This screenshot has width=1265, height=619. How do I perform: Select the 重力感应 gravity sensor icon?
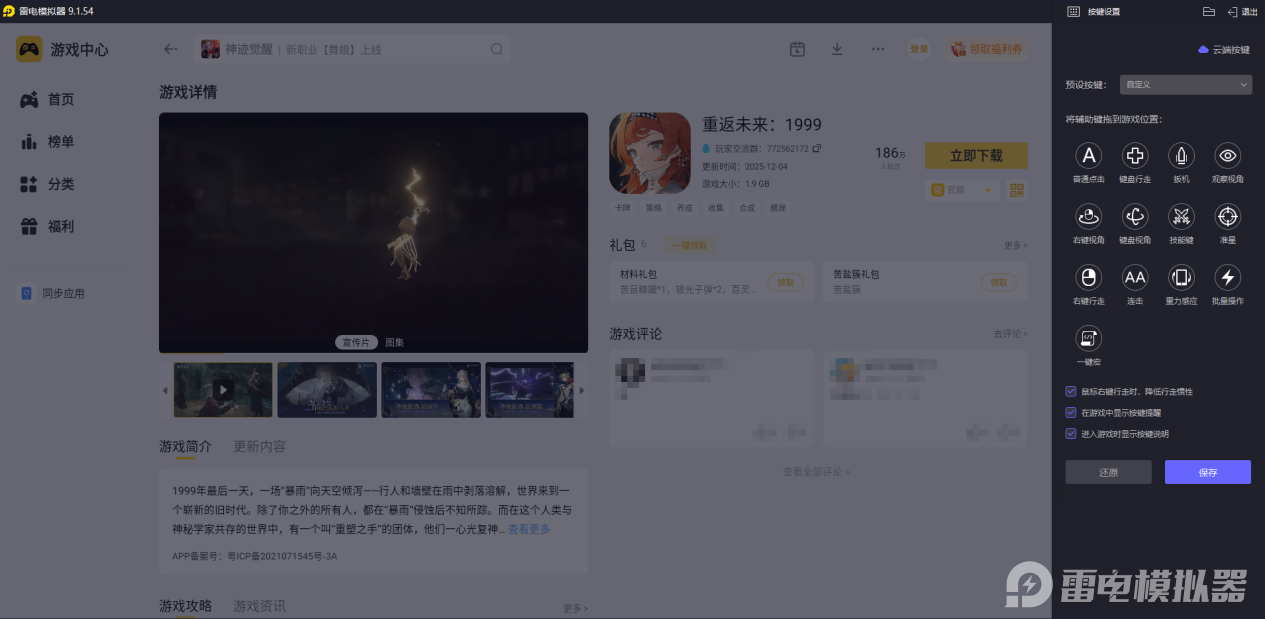click(1181, 279)
